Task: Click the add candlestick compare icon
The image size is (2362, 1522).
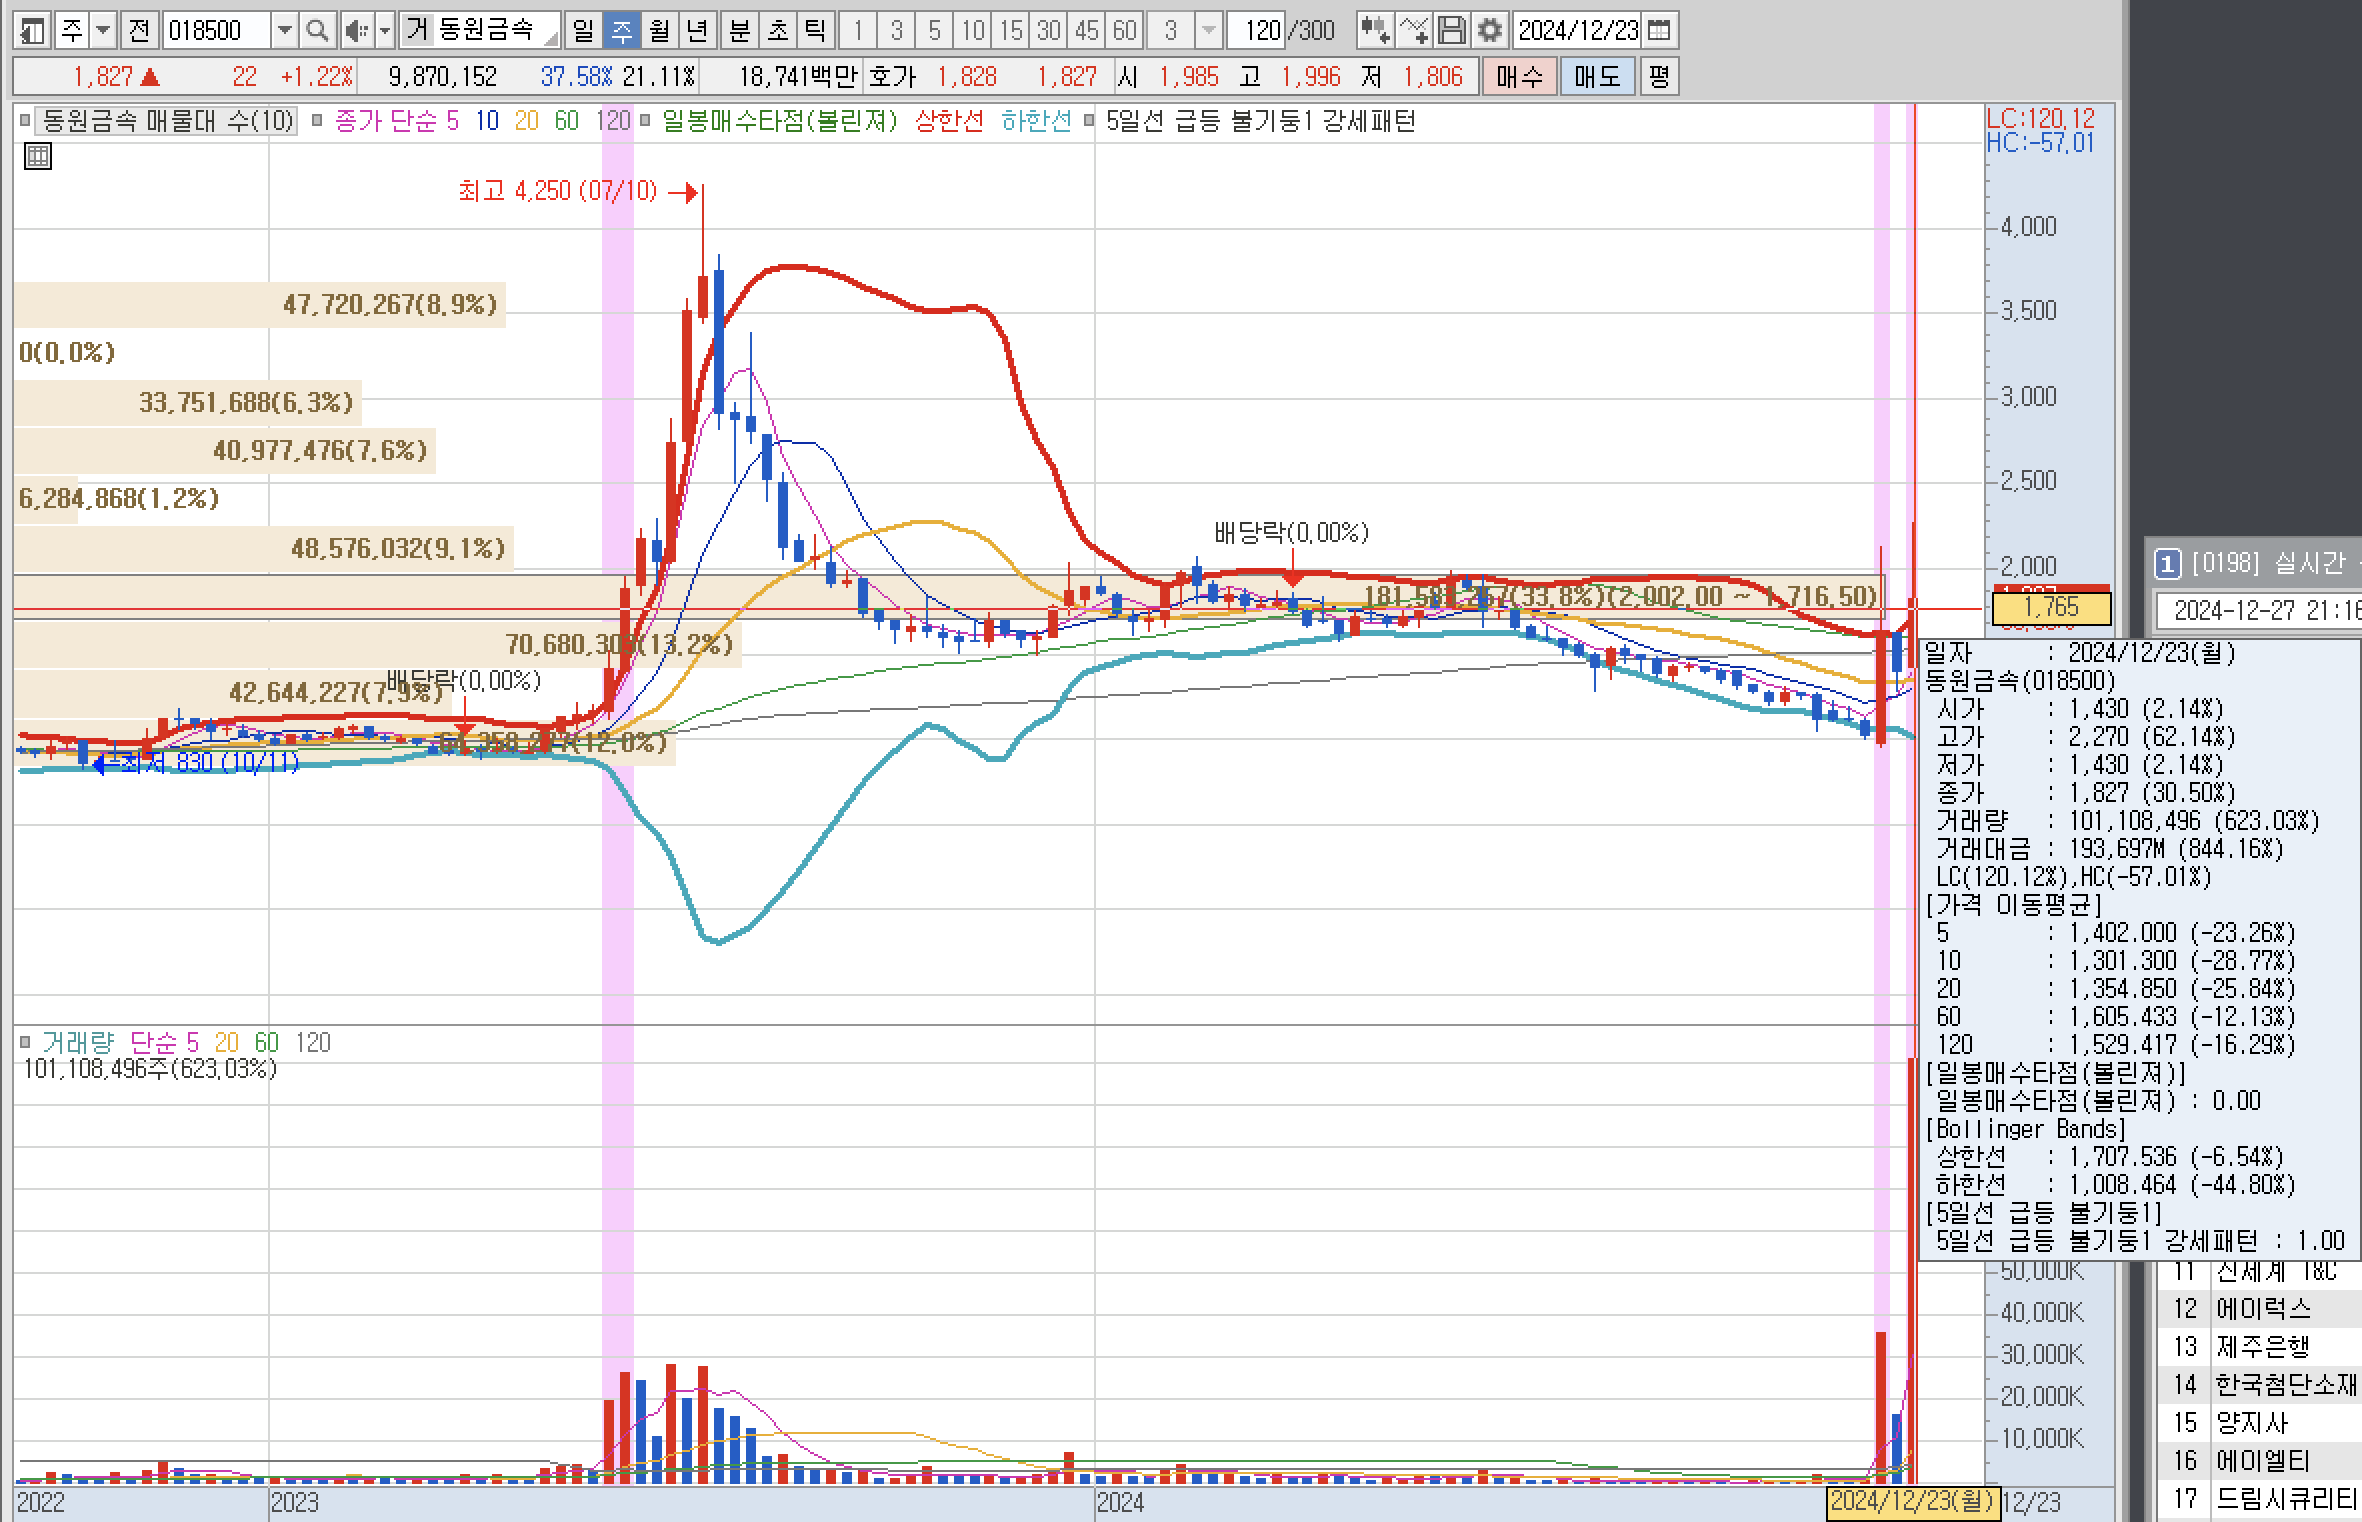Action: coord(1376,31)
